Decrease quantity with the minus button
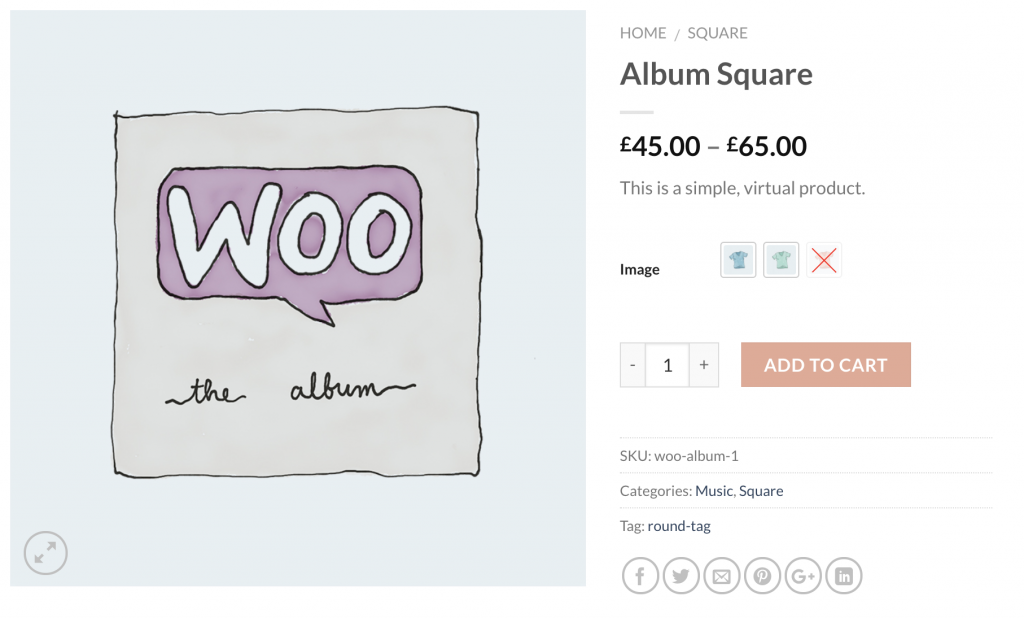 (633, 365)
